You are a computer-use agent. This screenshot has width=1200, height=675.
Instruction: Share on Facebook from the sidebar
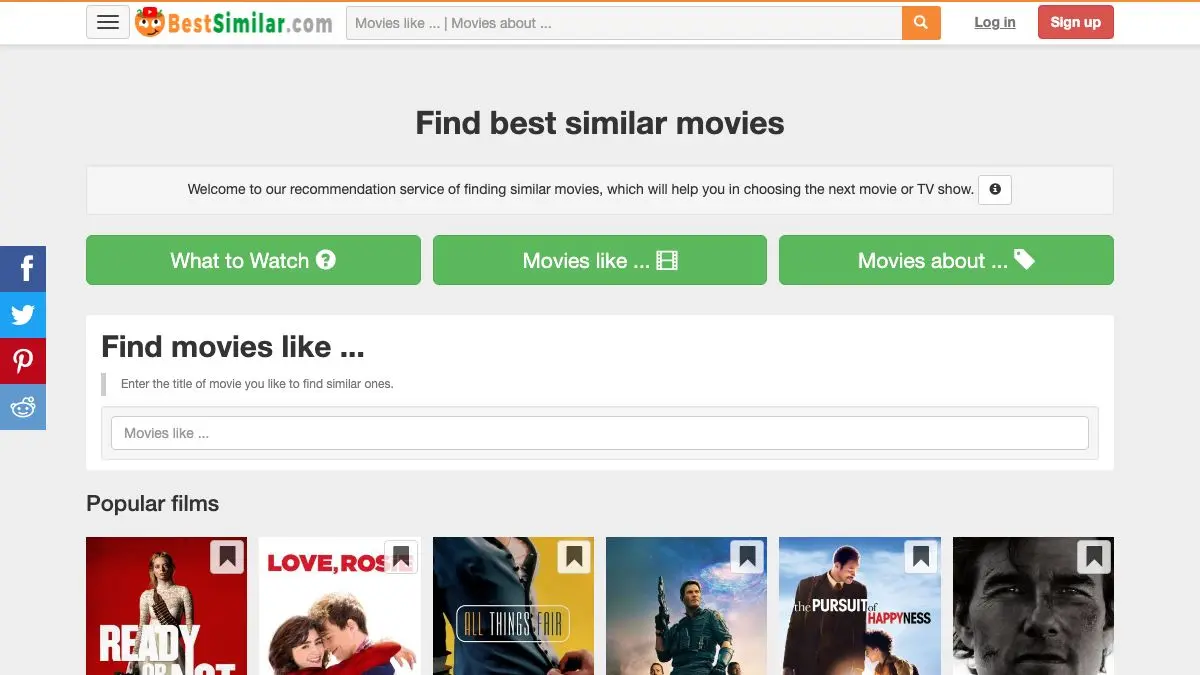(x=23, y=268)
